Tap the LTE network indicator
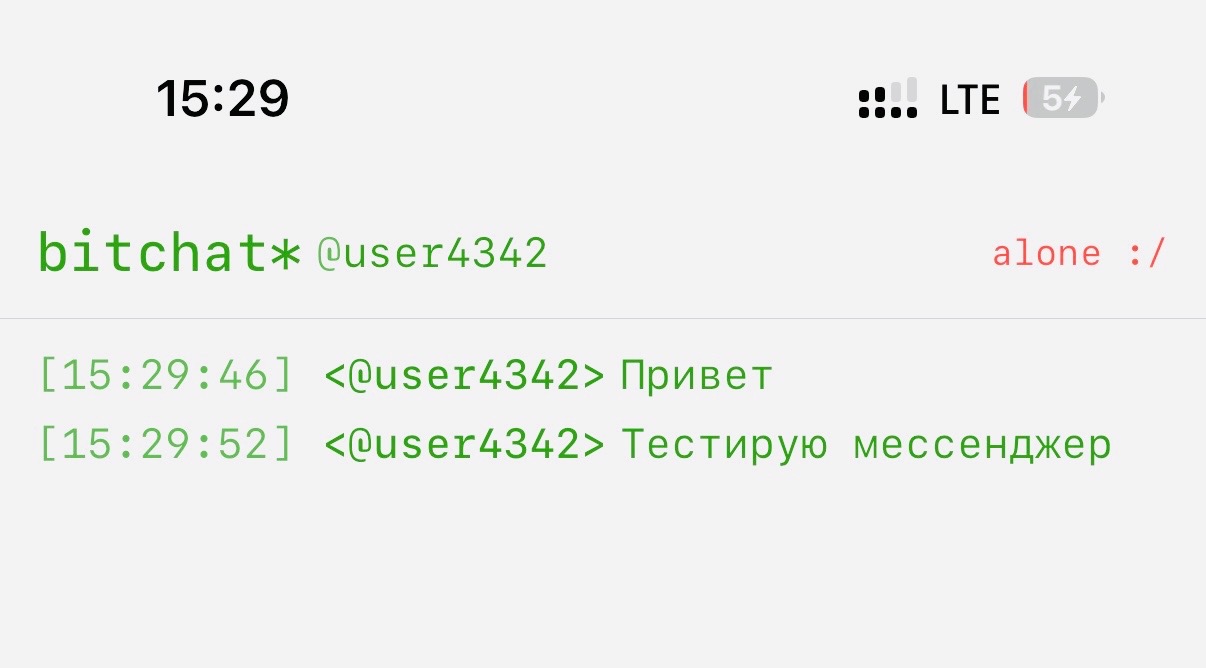The width and height of the screenshot is (1206, 668). click(970, 99)
